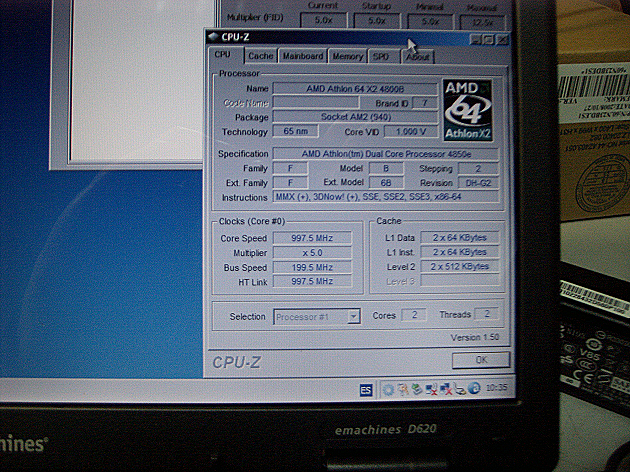Click the Core Speed value 997.5 MHz
Viewport: 630px width, 472px height.
pos(312,238)
